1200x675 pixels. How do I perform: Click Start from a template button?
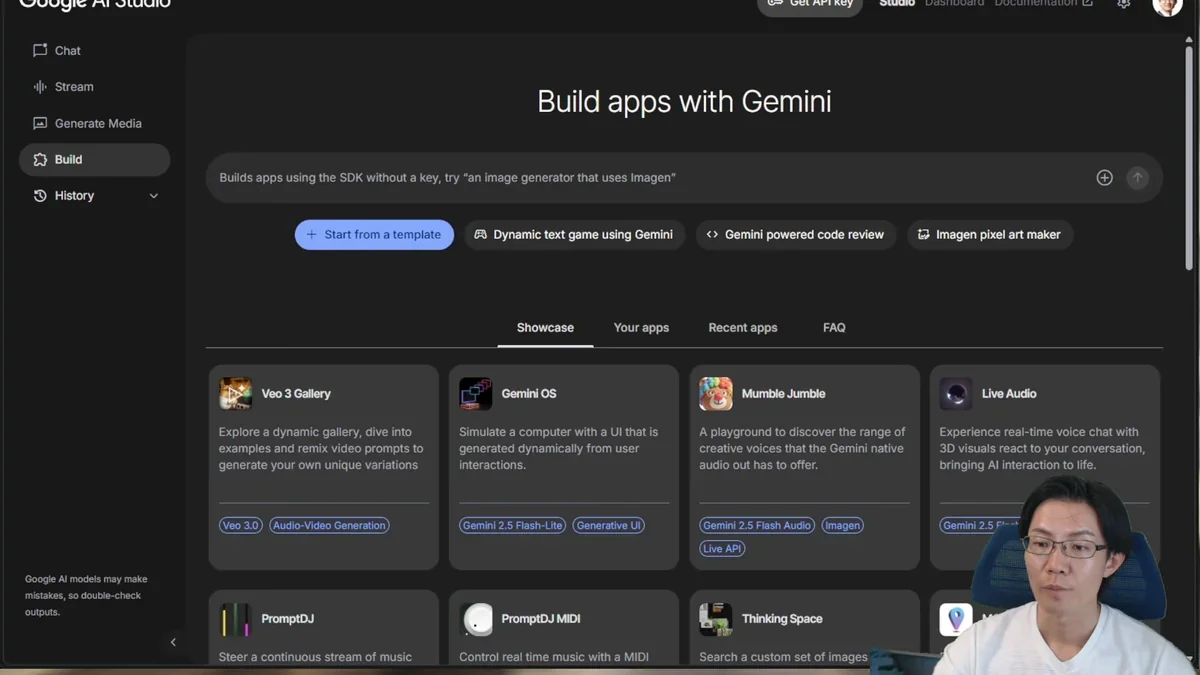click(374, 235)
